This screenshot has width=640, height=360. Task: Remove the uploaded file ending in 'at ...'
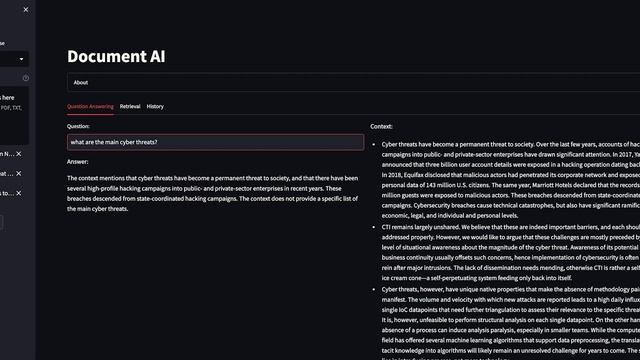(19, 173)
